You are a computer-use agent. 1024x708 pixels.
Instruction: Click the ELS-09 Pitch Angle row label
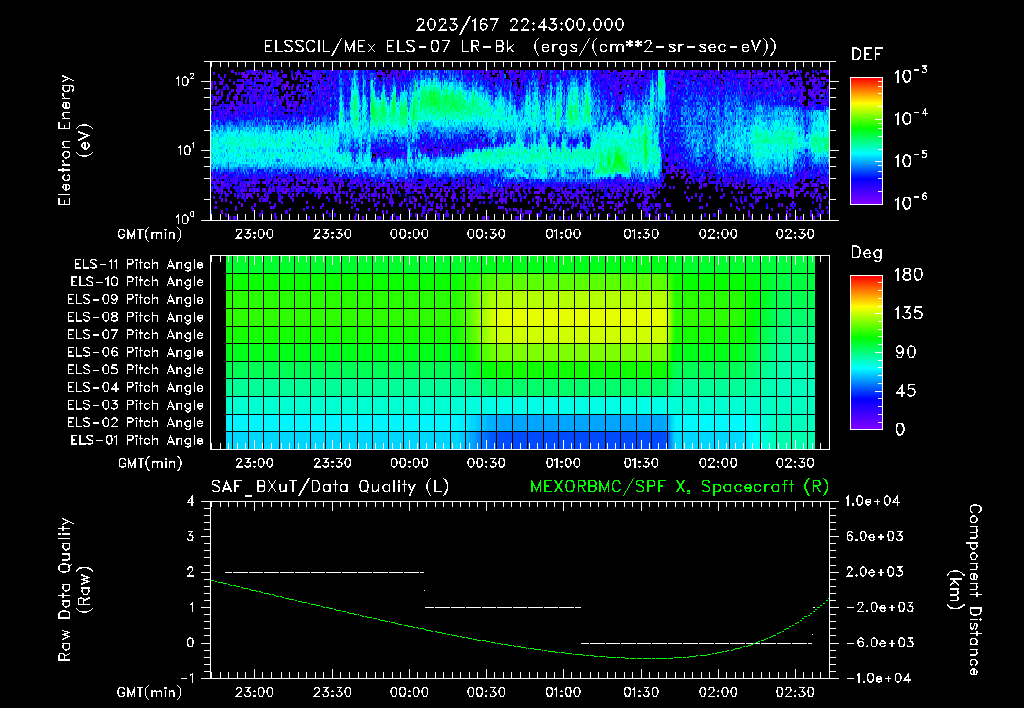136,300
